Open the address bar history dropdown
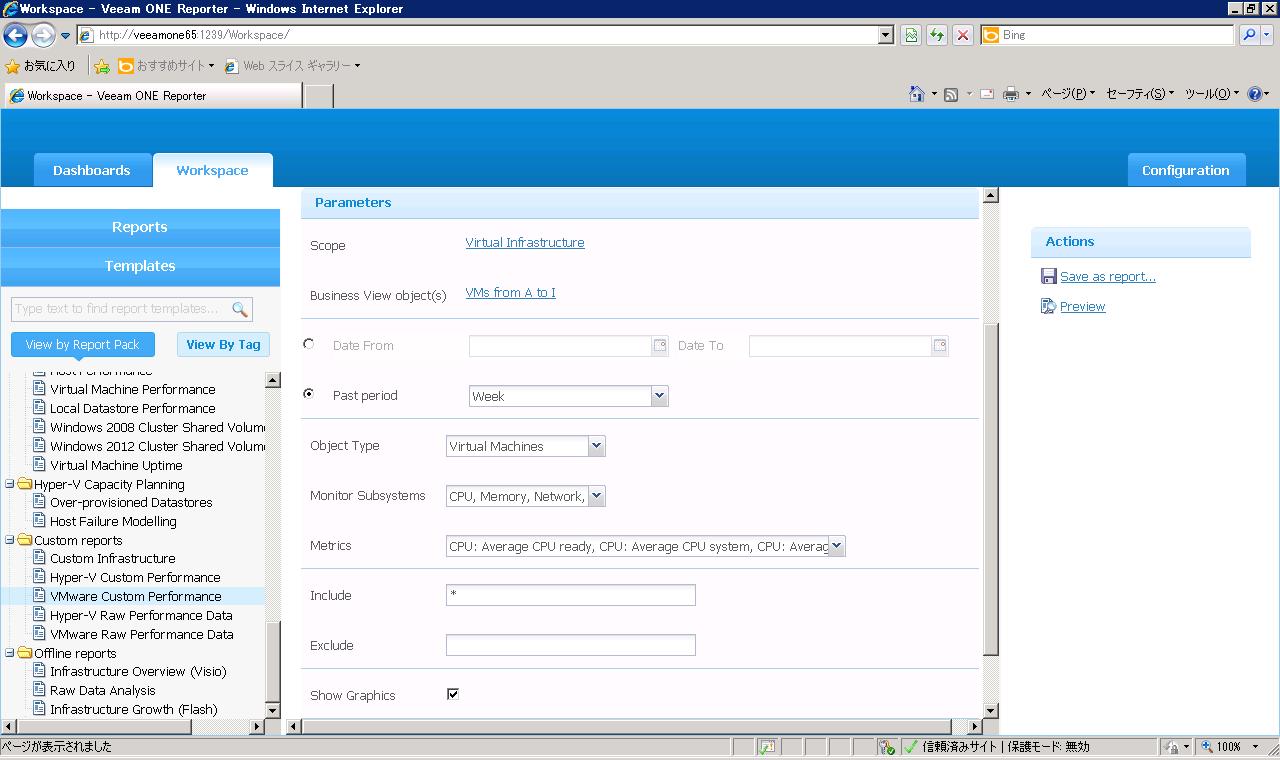This screenshot has height=760, width=1280. (x=885, y=35)
